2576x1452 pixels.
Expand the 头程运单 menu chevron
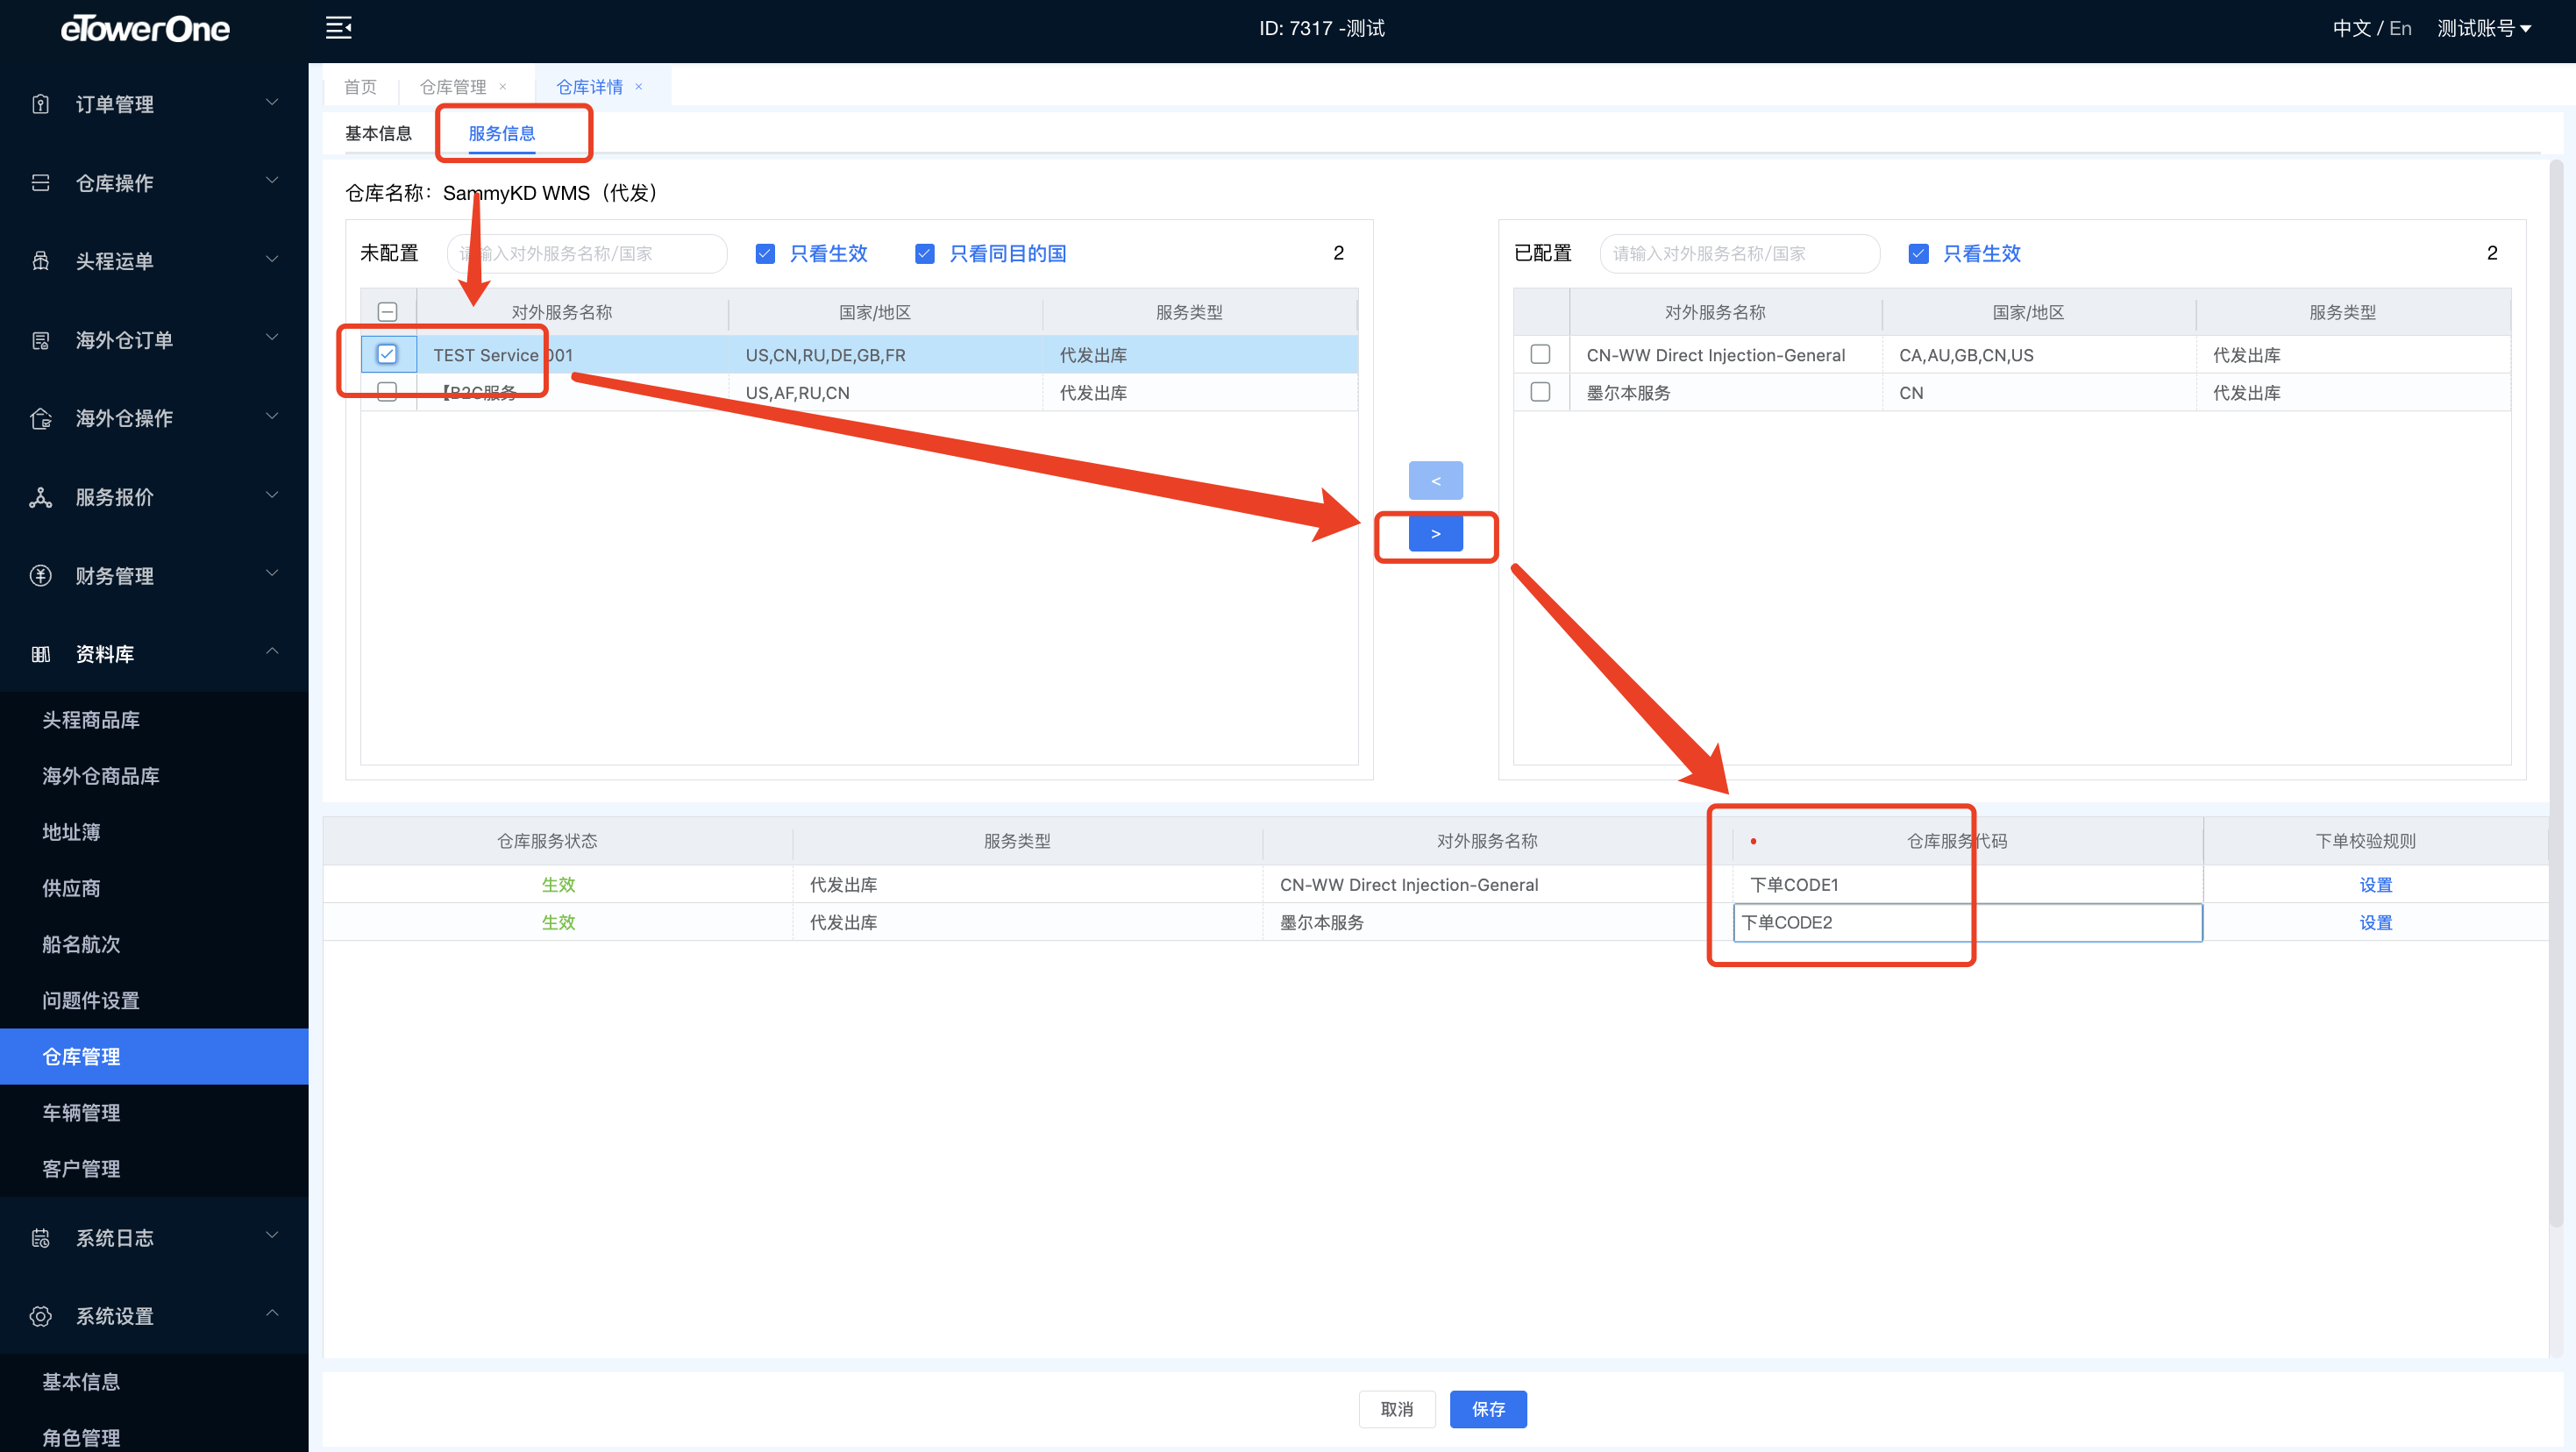coord(272,260)
